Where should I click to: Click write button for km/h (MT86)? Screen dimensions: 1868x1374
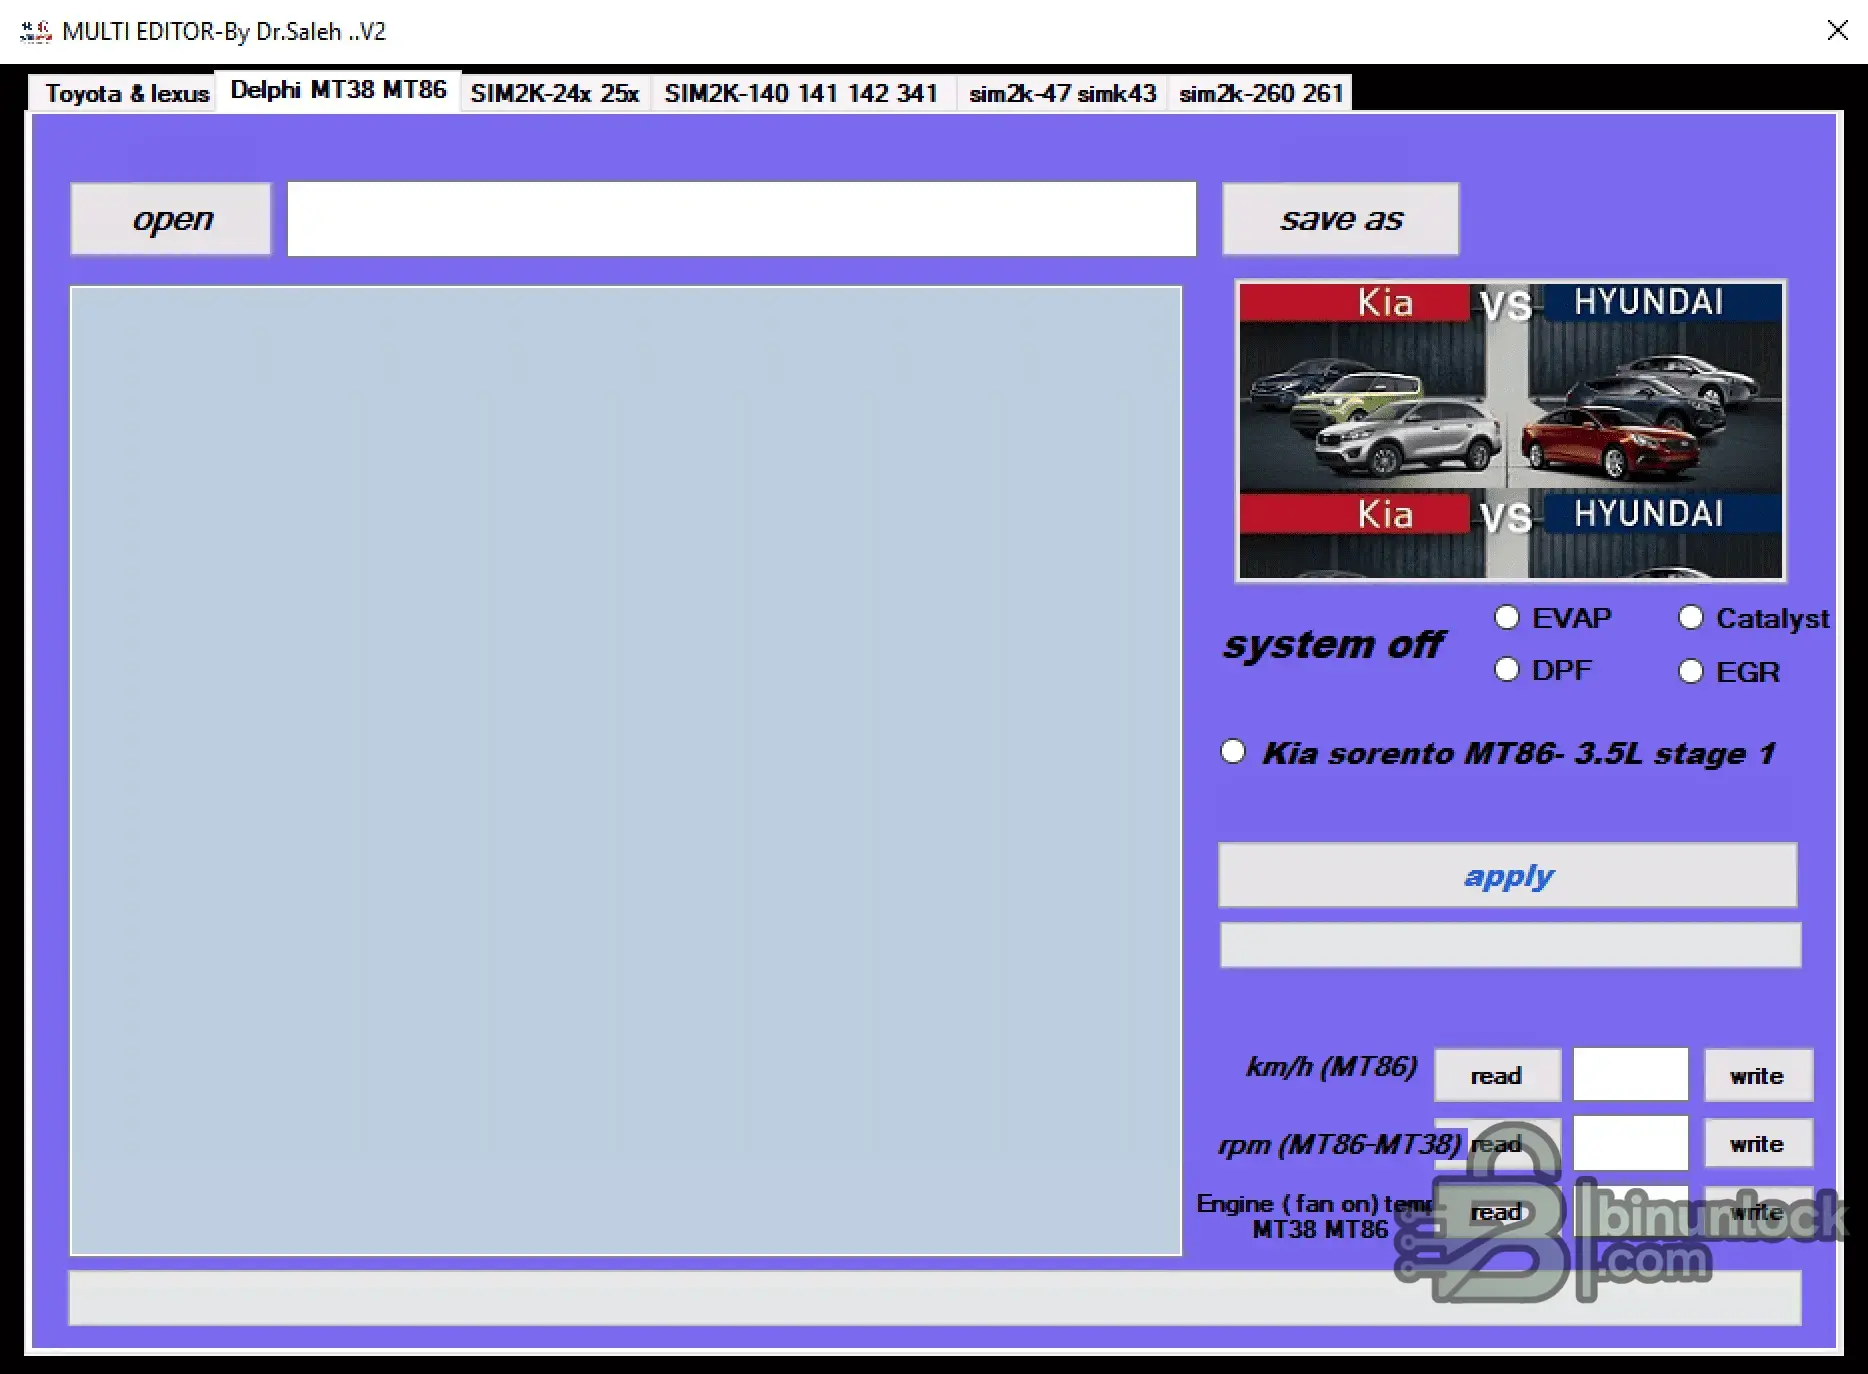click(1758, 1075)
